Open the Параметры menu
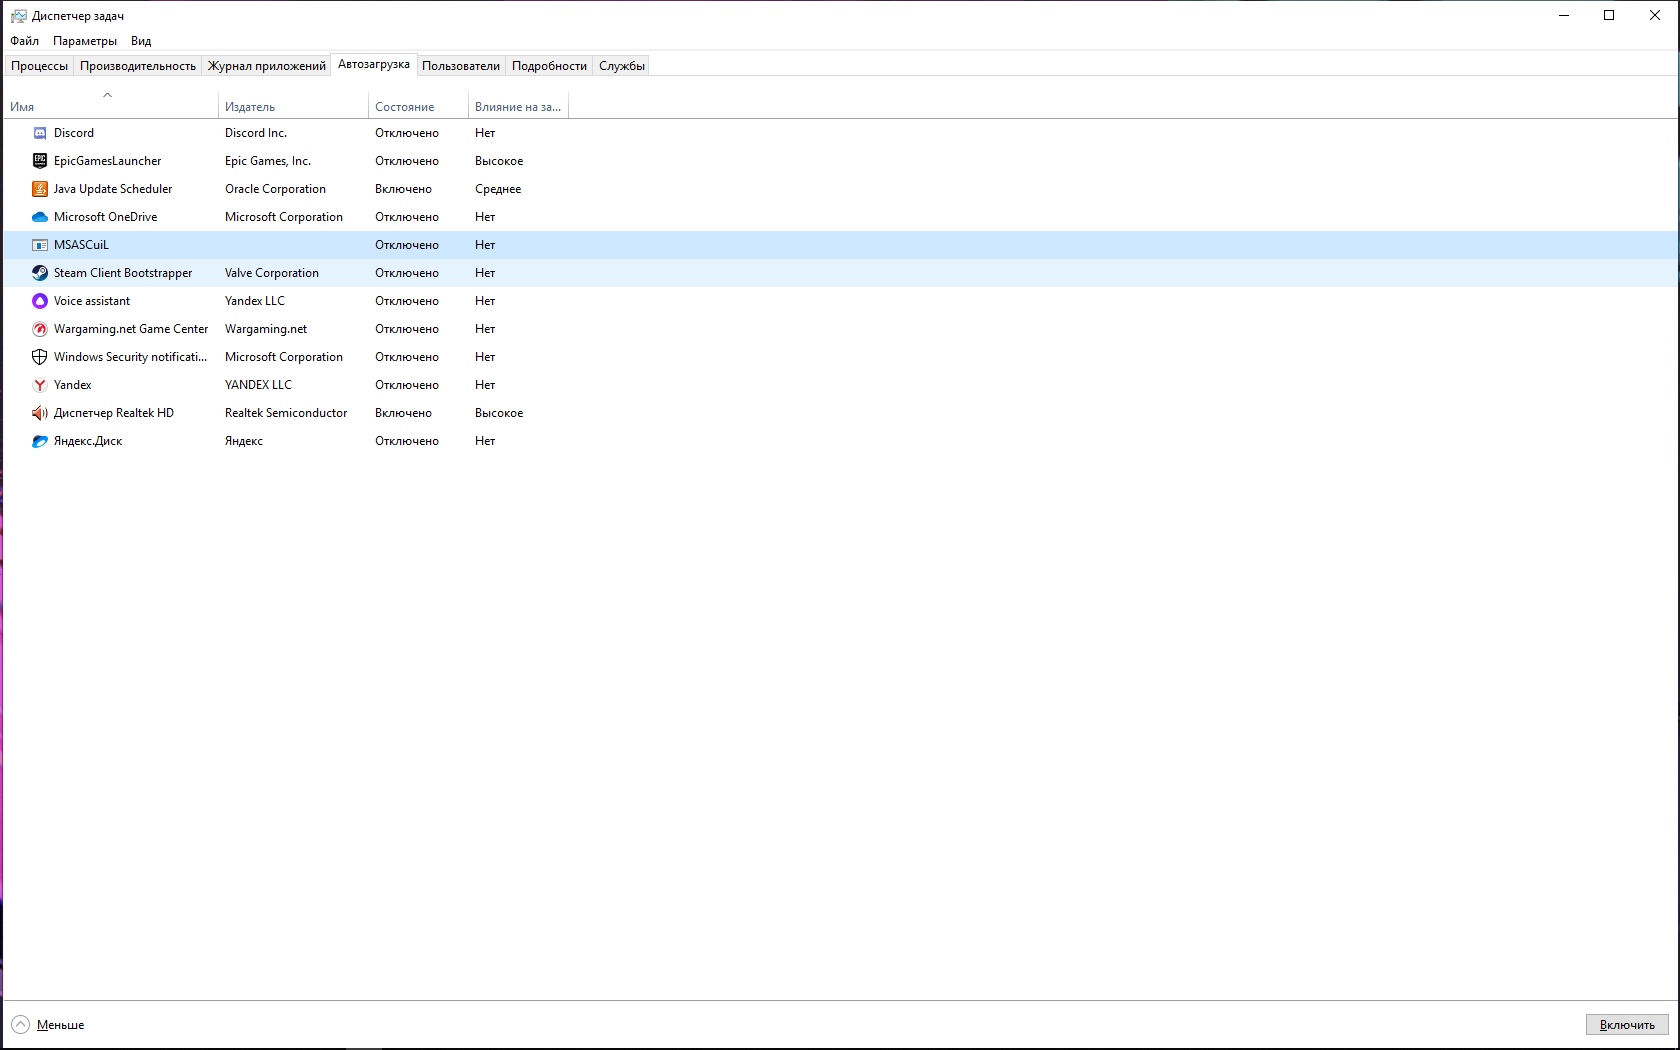1680x1050 pixels. pyautogui.click(x=85, y=41)
